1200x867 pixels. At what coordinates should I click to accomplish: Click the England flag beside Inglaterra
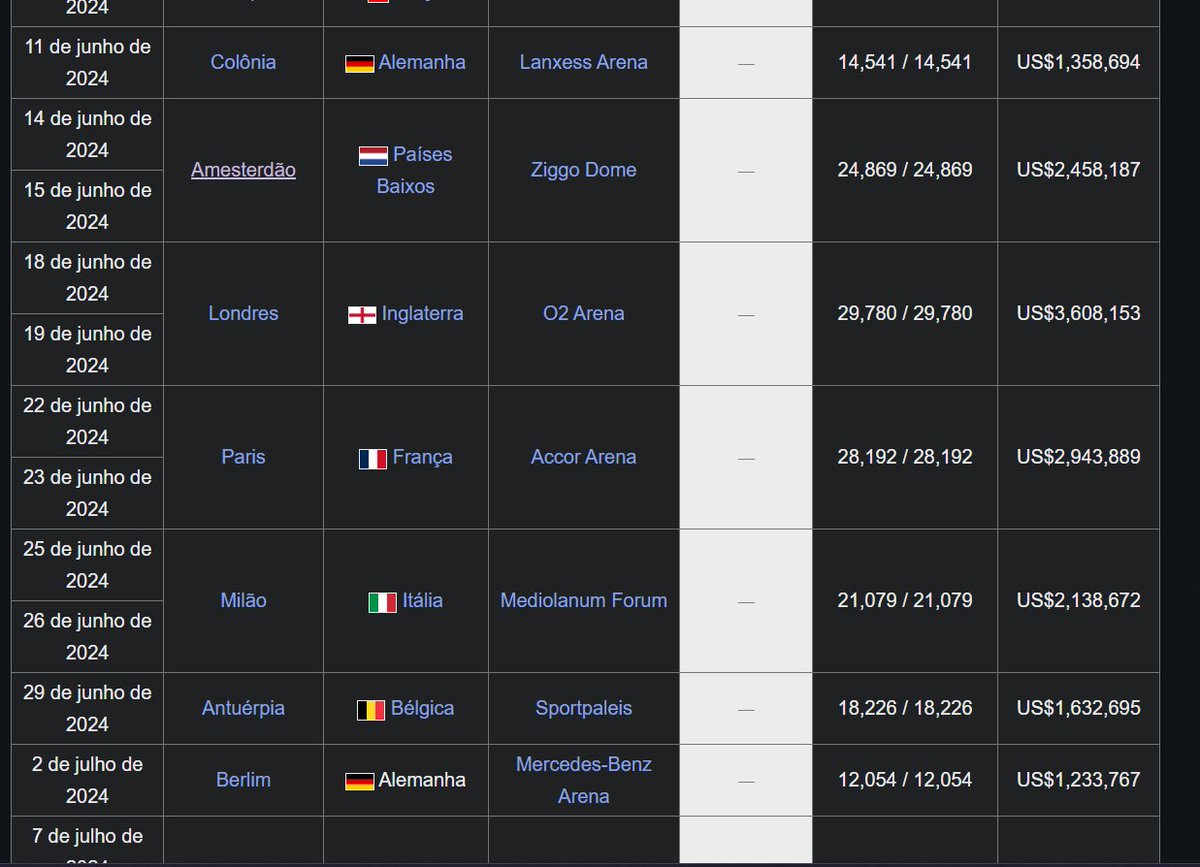(362, 314)
